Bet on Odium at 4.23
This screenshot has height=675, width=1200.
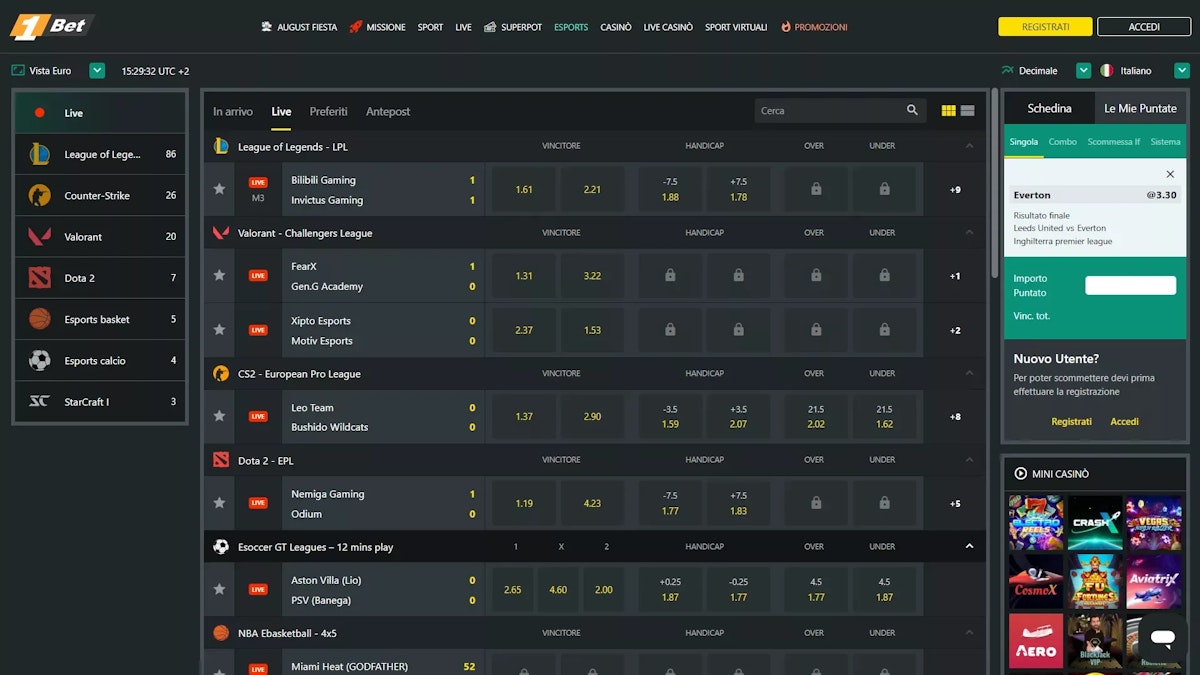pos(592,503)
